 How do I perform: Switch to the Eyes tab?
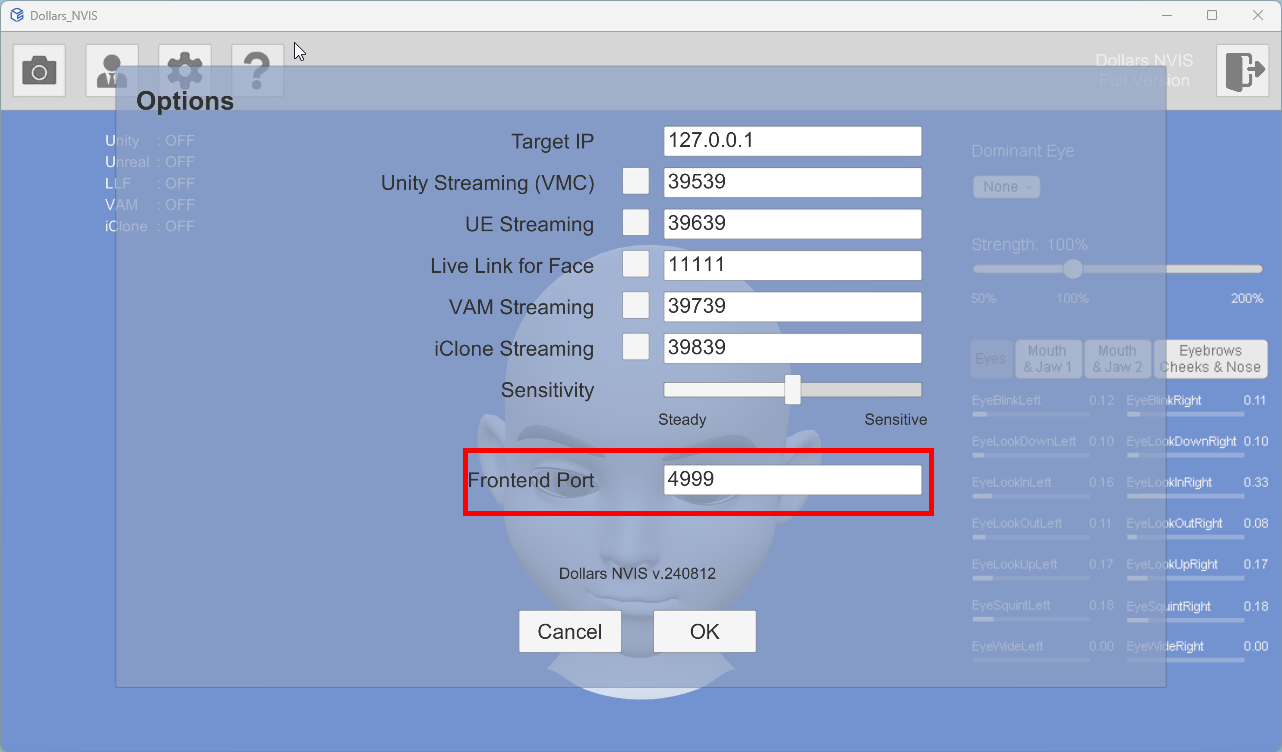point(991,359)
